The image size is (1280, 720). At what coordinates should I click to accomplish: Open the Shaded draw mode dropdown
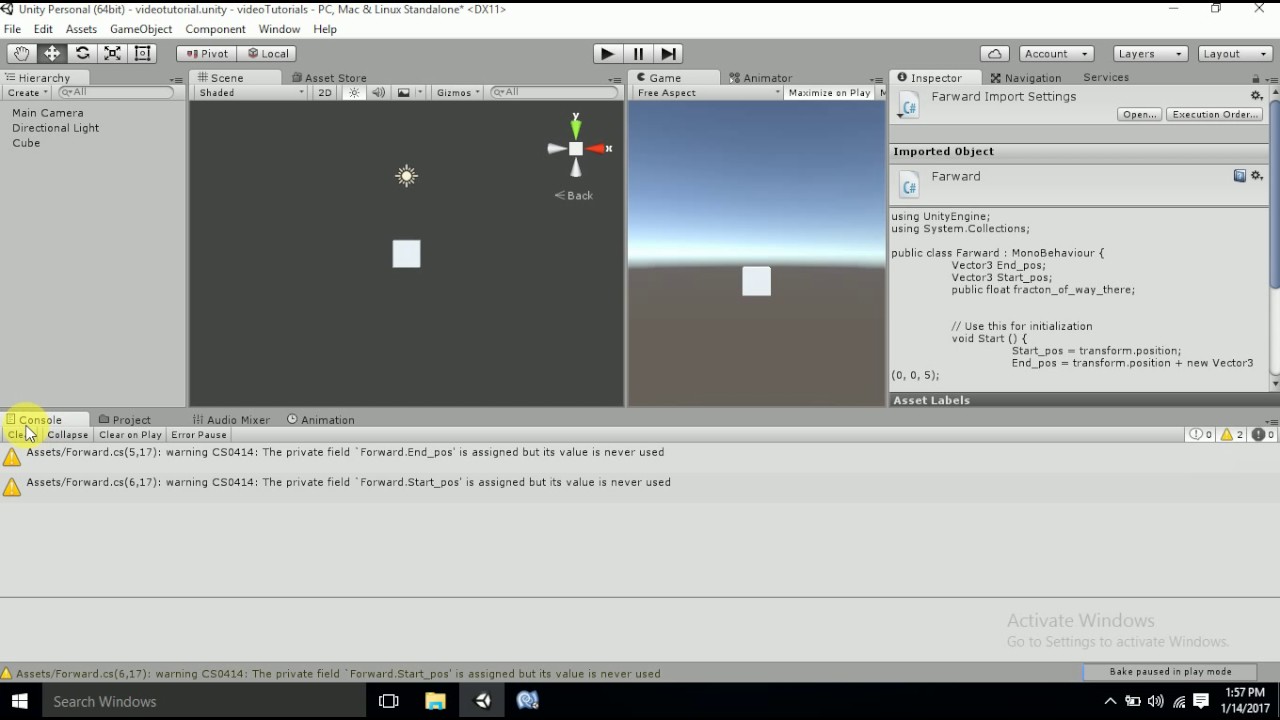tap(250, 93)
